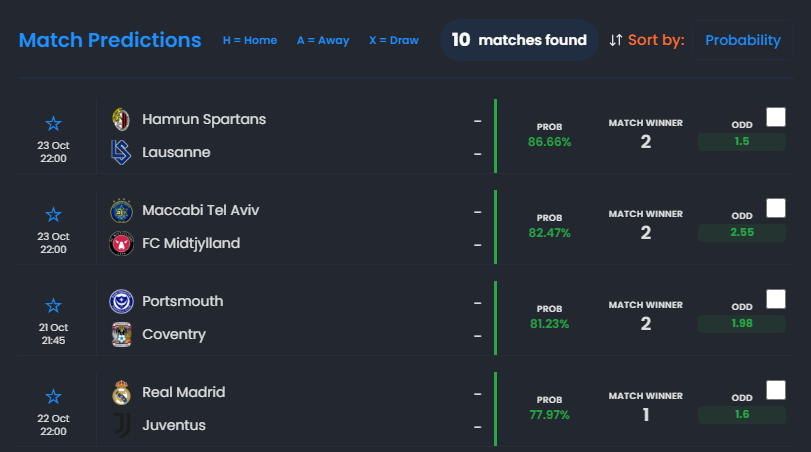
Task: Click the FC Midtjylland team badge
Action: [121, 244]
